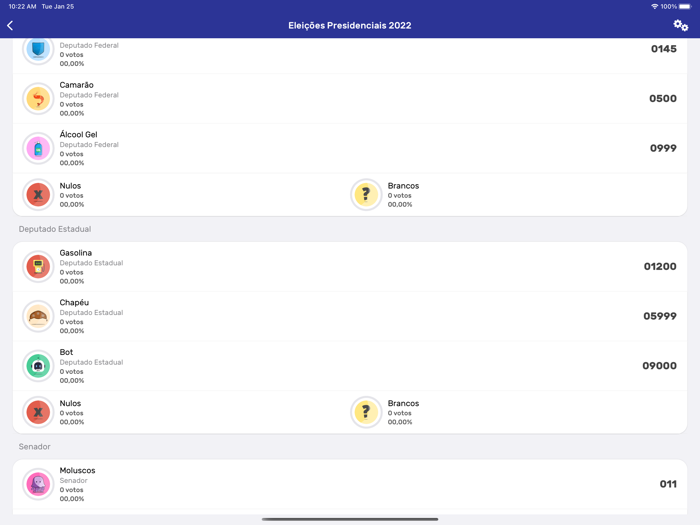Screen dimensions: 700x525
Task: Tap Gasolina fuel pump avatar
Action: coord(38,267)
